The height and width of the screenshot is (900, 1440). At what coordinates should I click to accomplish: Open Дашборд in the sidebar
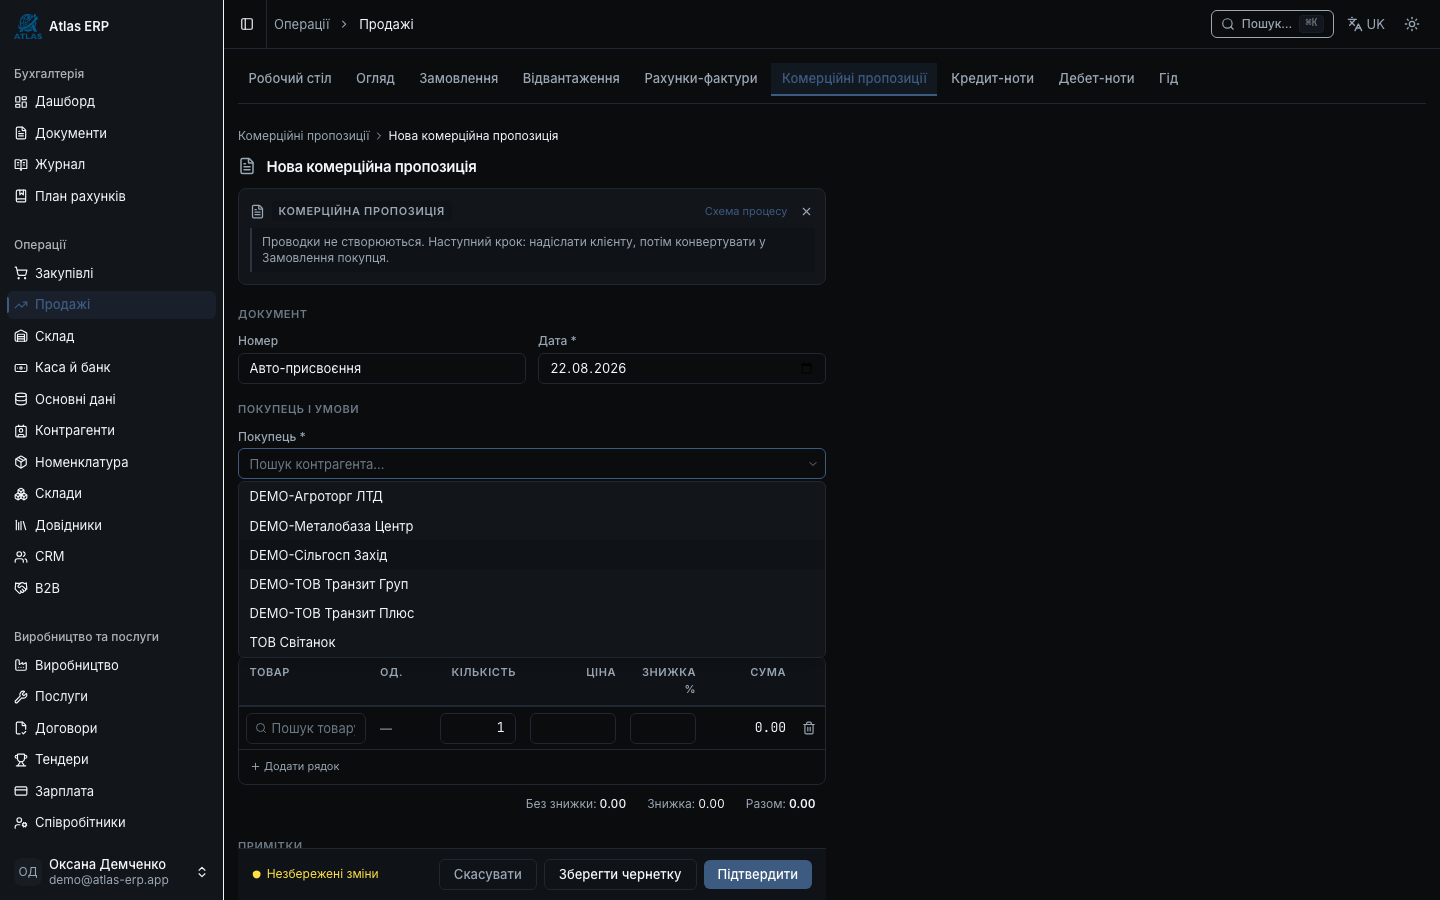[111, 101]
